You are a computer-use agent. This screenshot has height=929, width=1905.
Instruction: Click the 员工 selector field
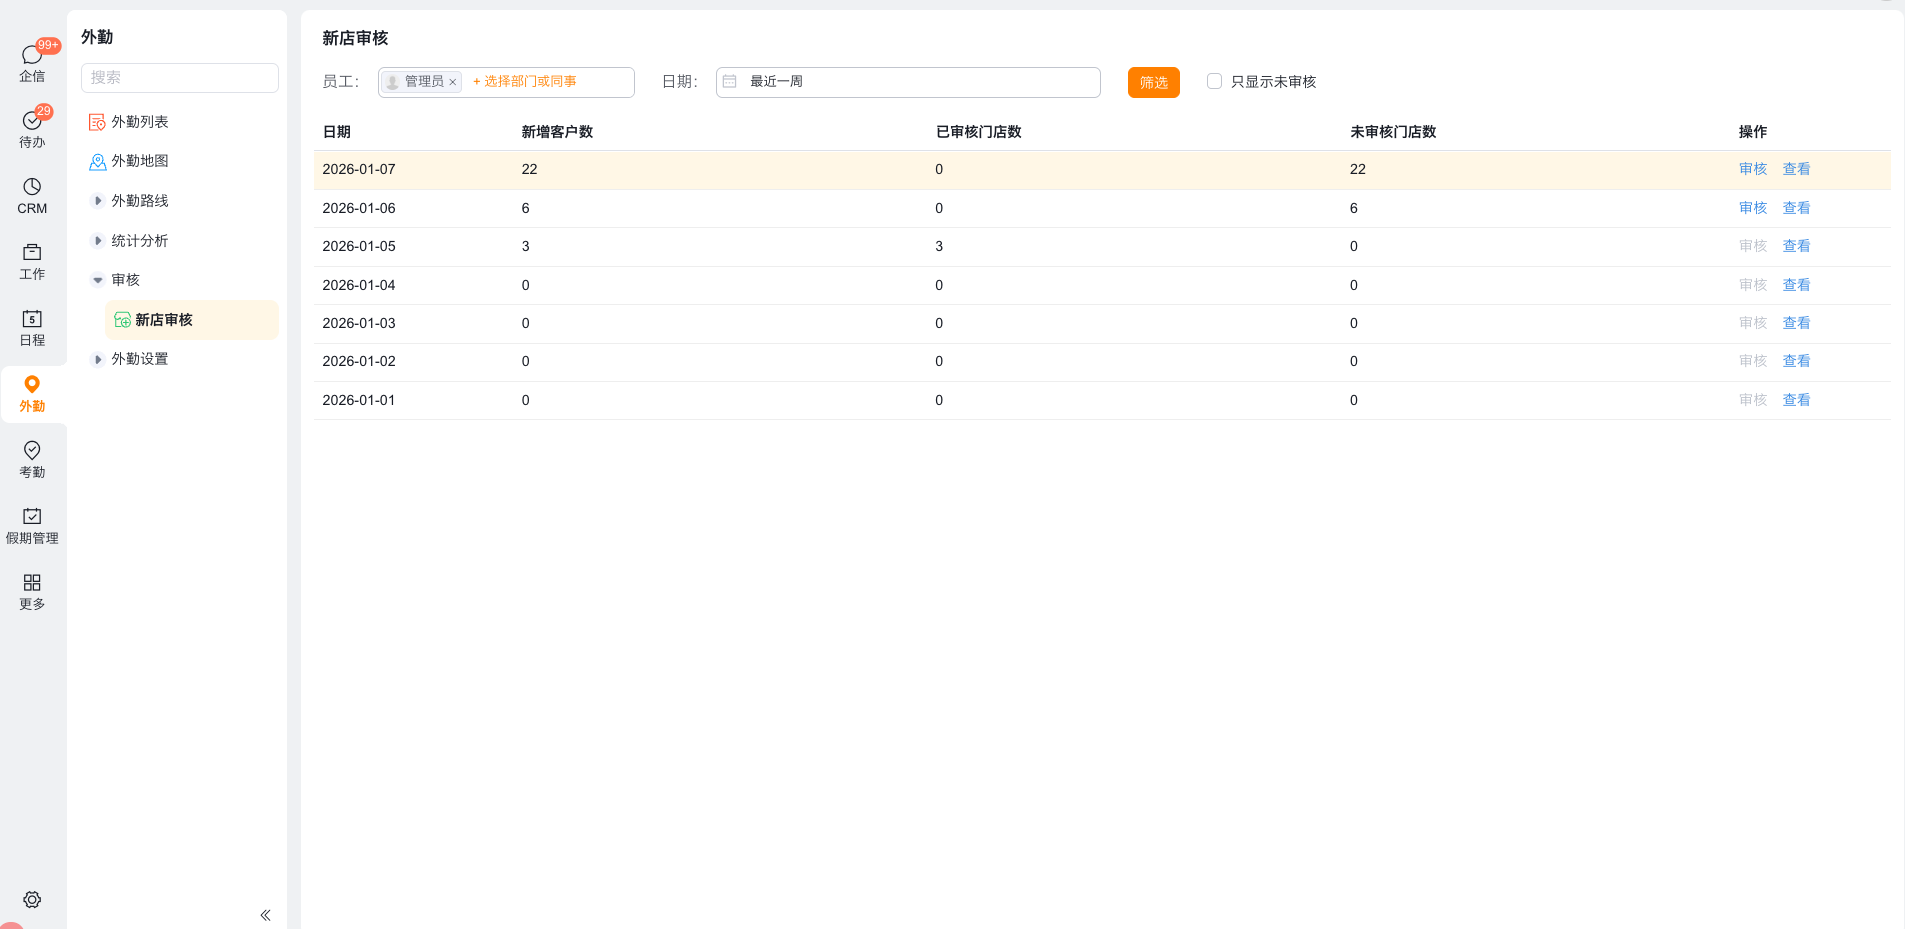[506, 82]
